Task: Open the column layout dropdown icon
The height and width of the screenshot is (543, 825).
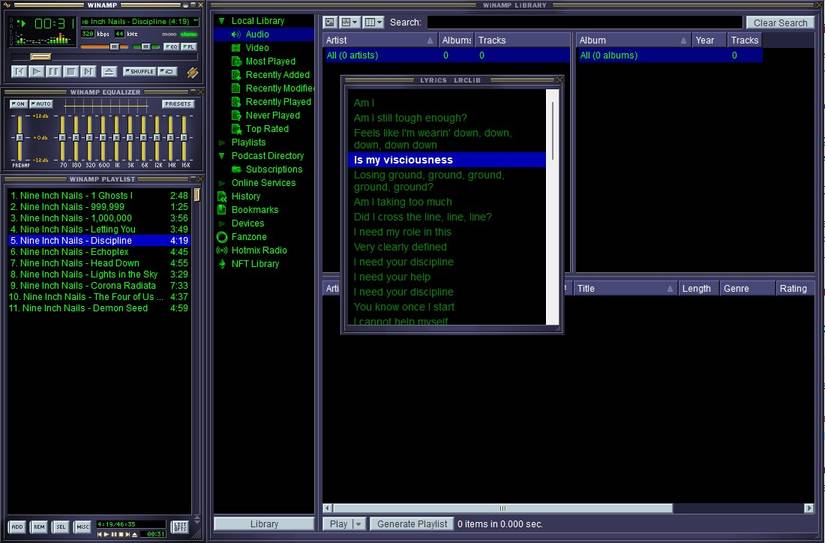Action: click(373, 22)
